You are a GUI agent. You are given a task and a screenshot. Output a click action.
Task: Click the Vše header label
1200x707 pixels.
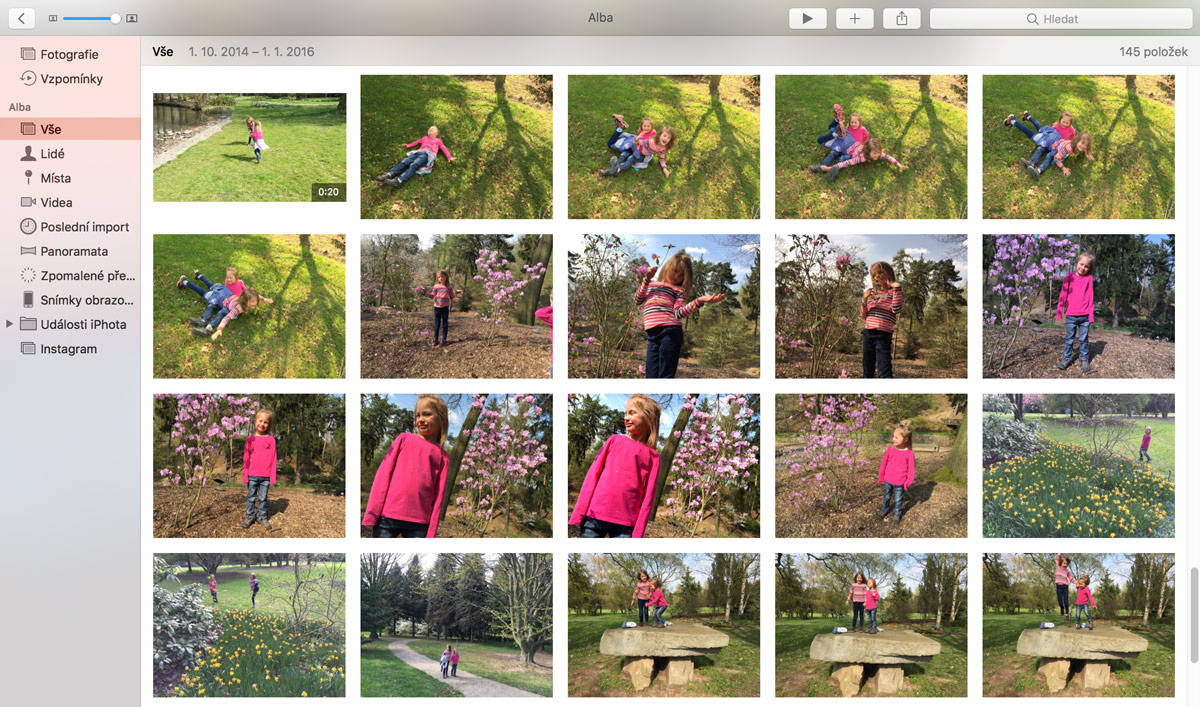point(163,52)
